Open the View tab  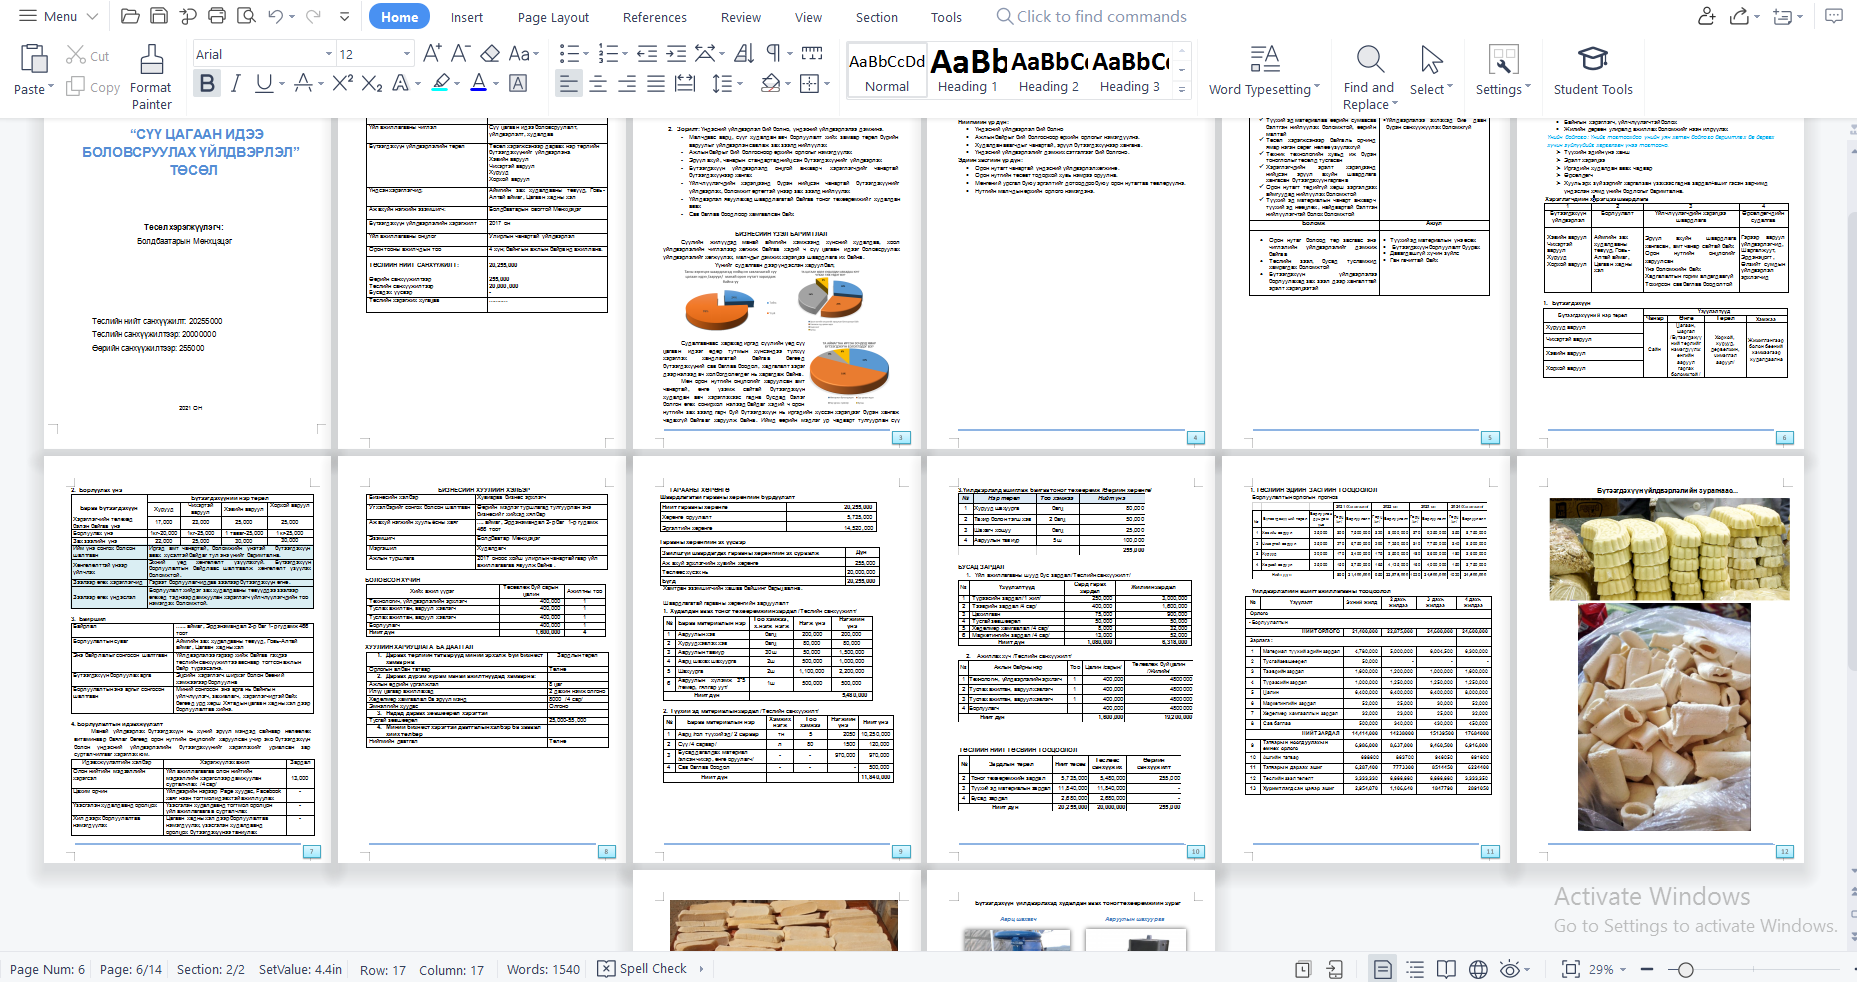808,17
